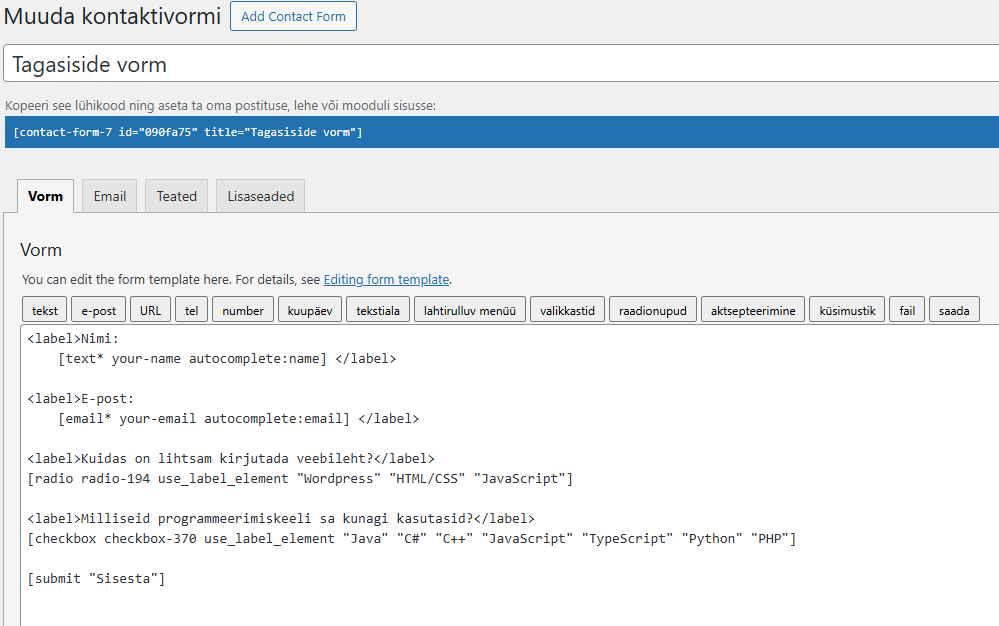
Task: Insert a tel field tag
Action: coord(191,311)
